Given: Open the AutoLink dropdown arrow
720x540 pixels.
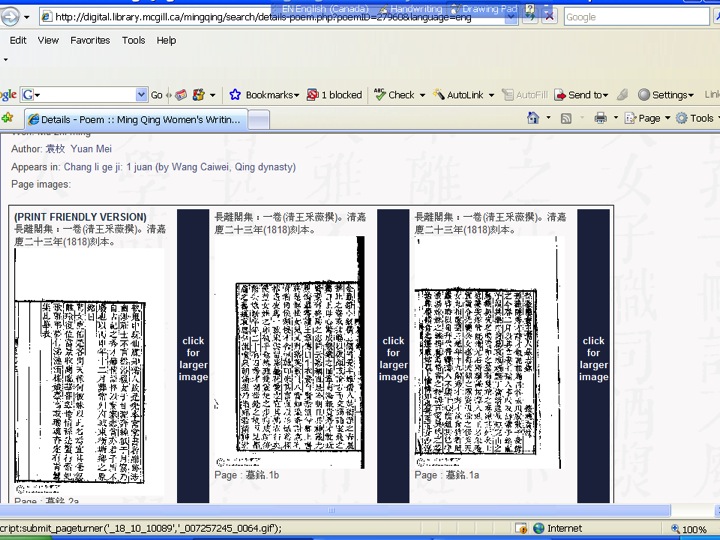Looking at the screenshot, I should point(491,96).
